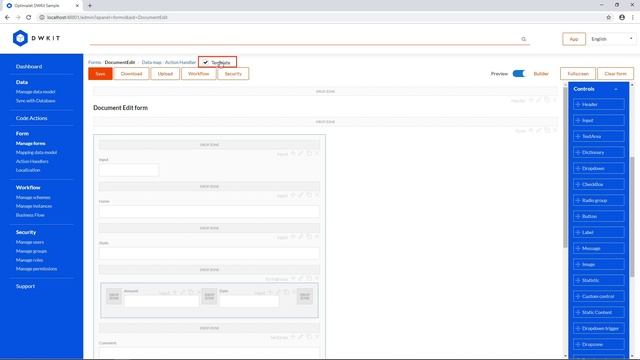Add Dropdown trigger control from Controls panel

[598, 329]
